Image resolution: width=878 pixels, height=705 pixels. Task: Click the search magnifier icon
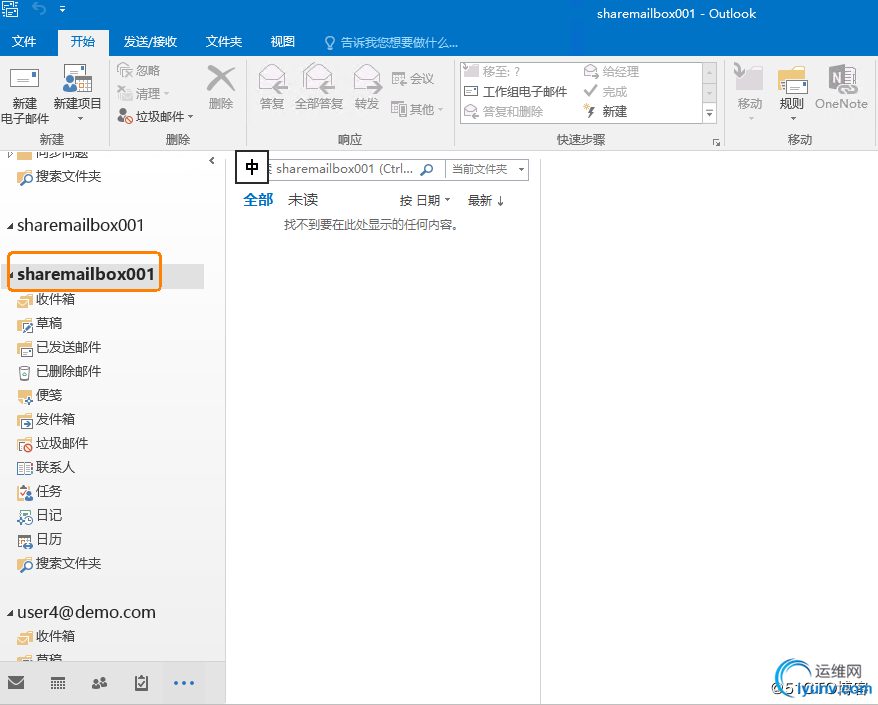pos(427,169)
